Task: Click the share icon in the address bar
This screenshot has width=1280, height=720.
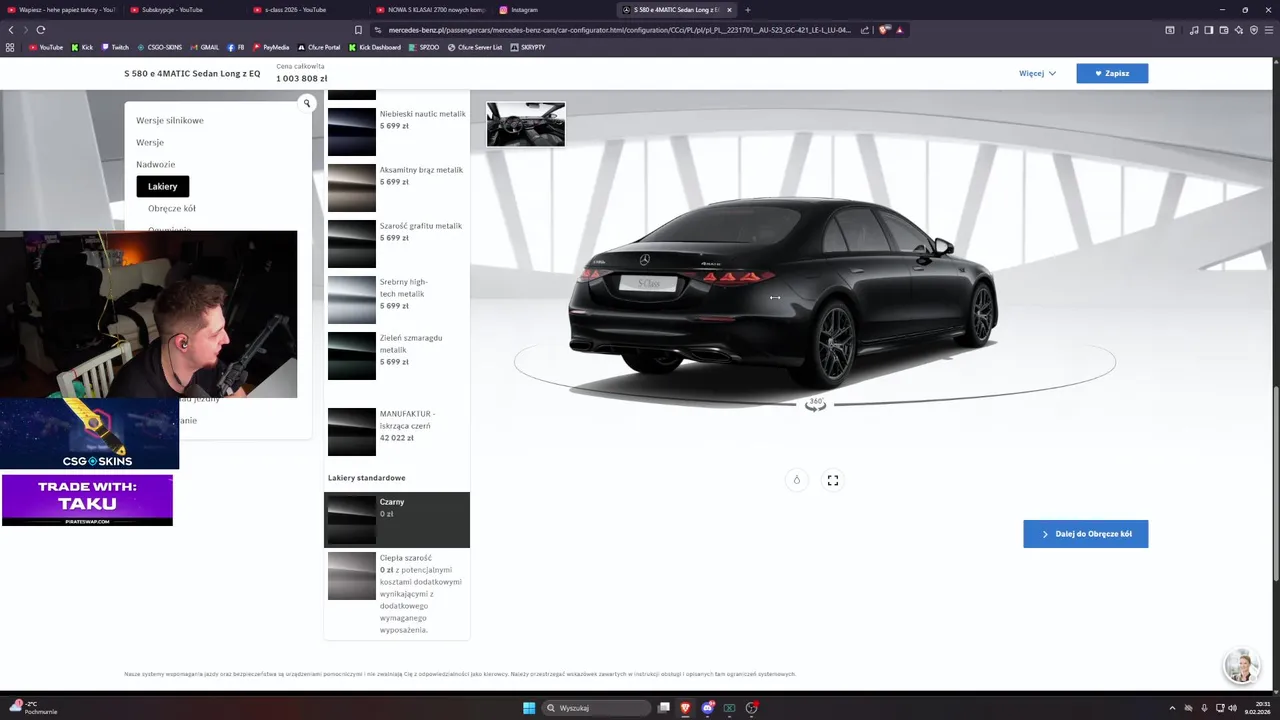Action: [x=865, y=30]
